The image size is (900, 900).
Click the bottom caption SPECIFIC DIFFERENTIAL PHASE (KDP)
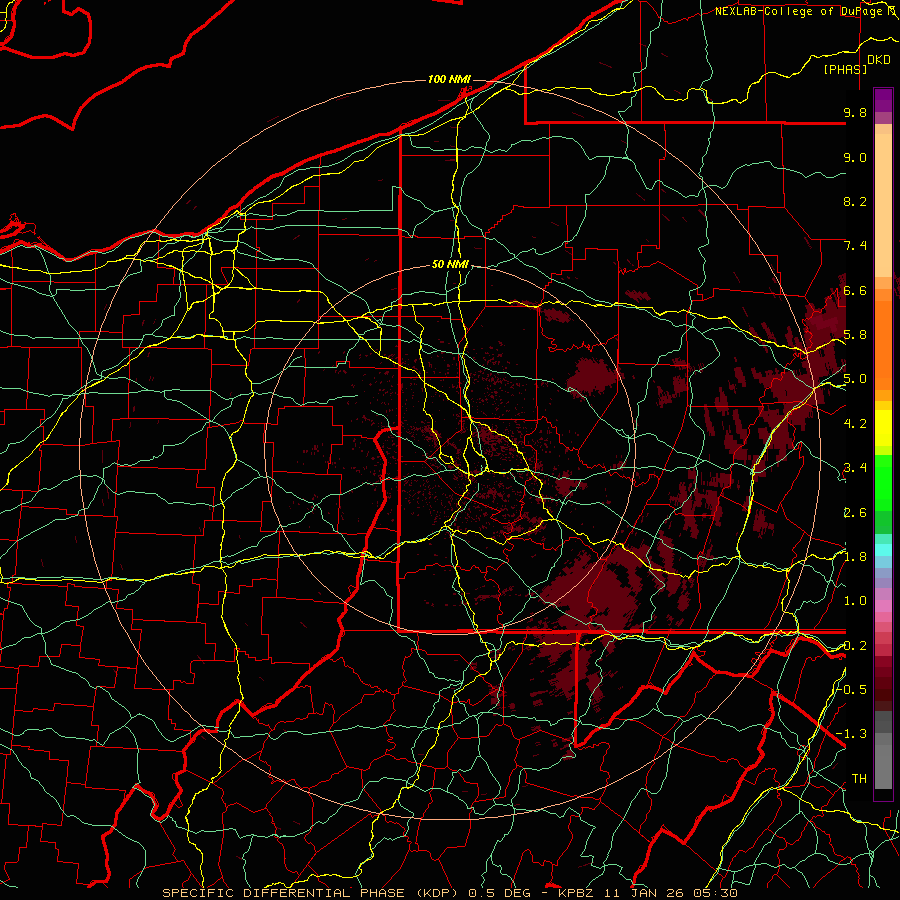[310, 893]
